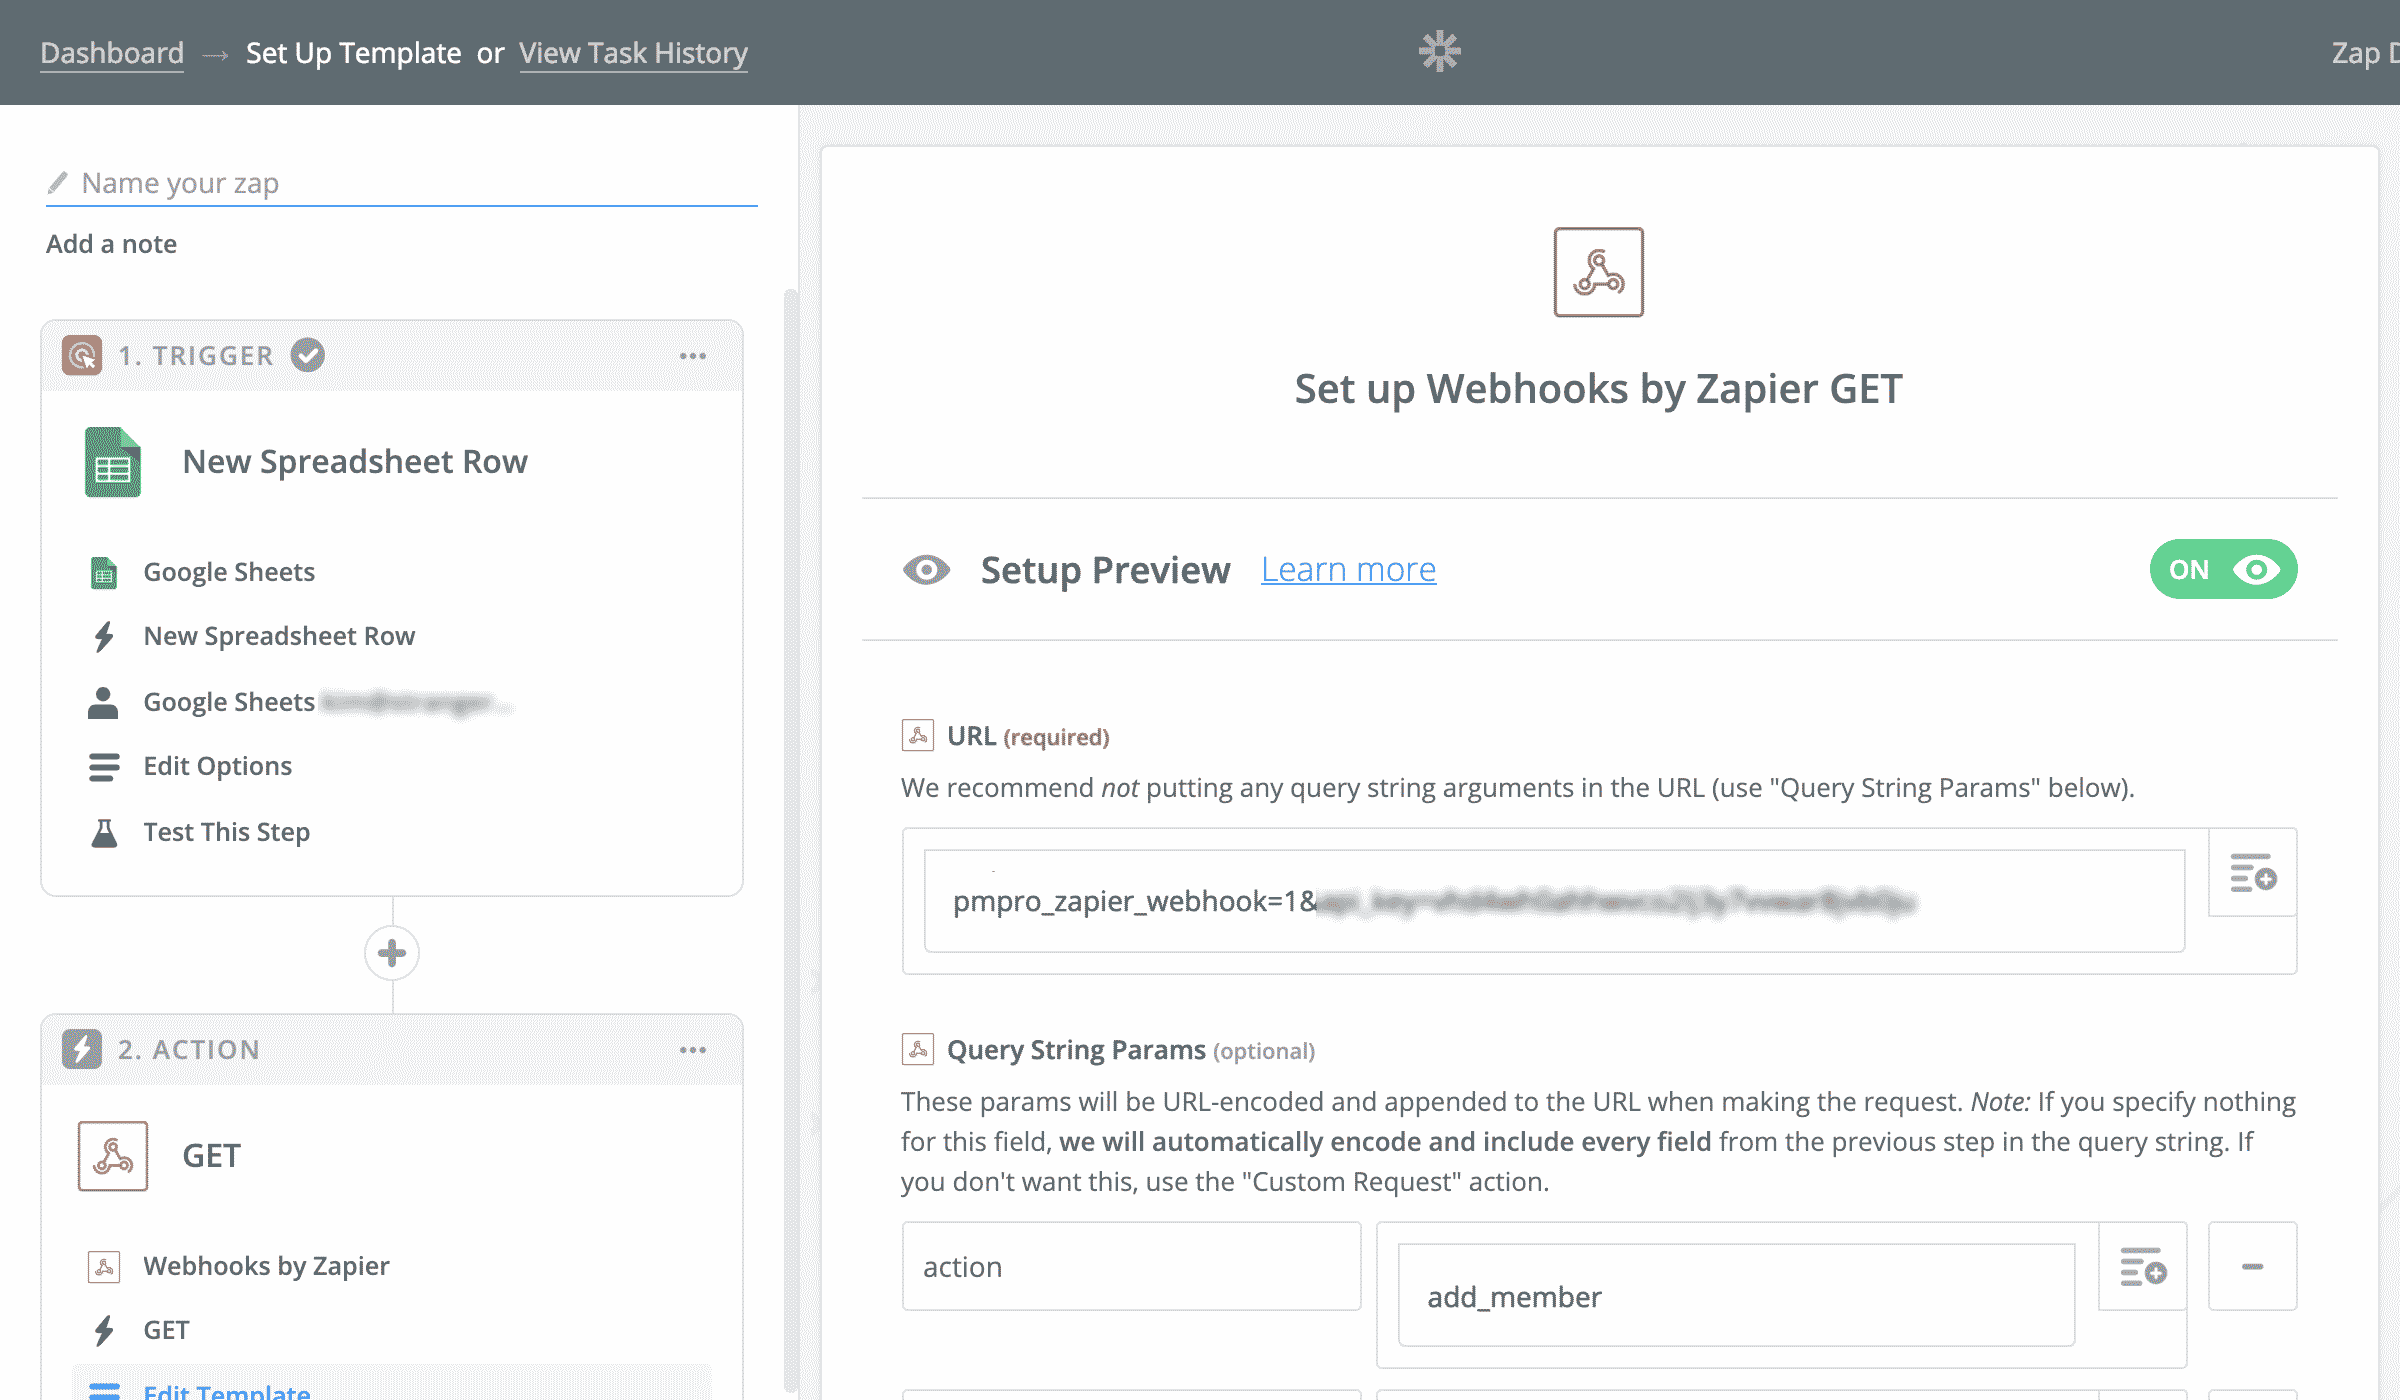
Task: Click the webhook icon beside URL label
Action: (918, 736)
